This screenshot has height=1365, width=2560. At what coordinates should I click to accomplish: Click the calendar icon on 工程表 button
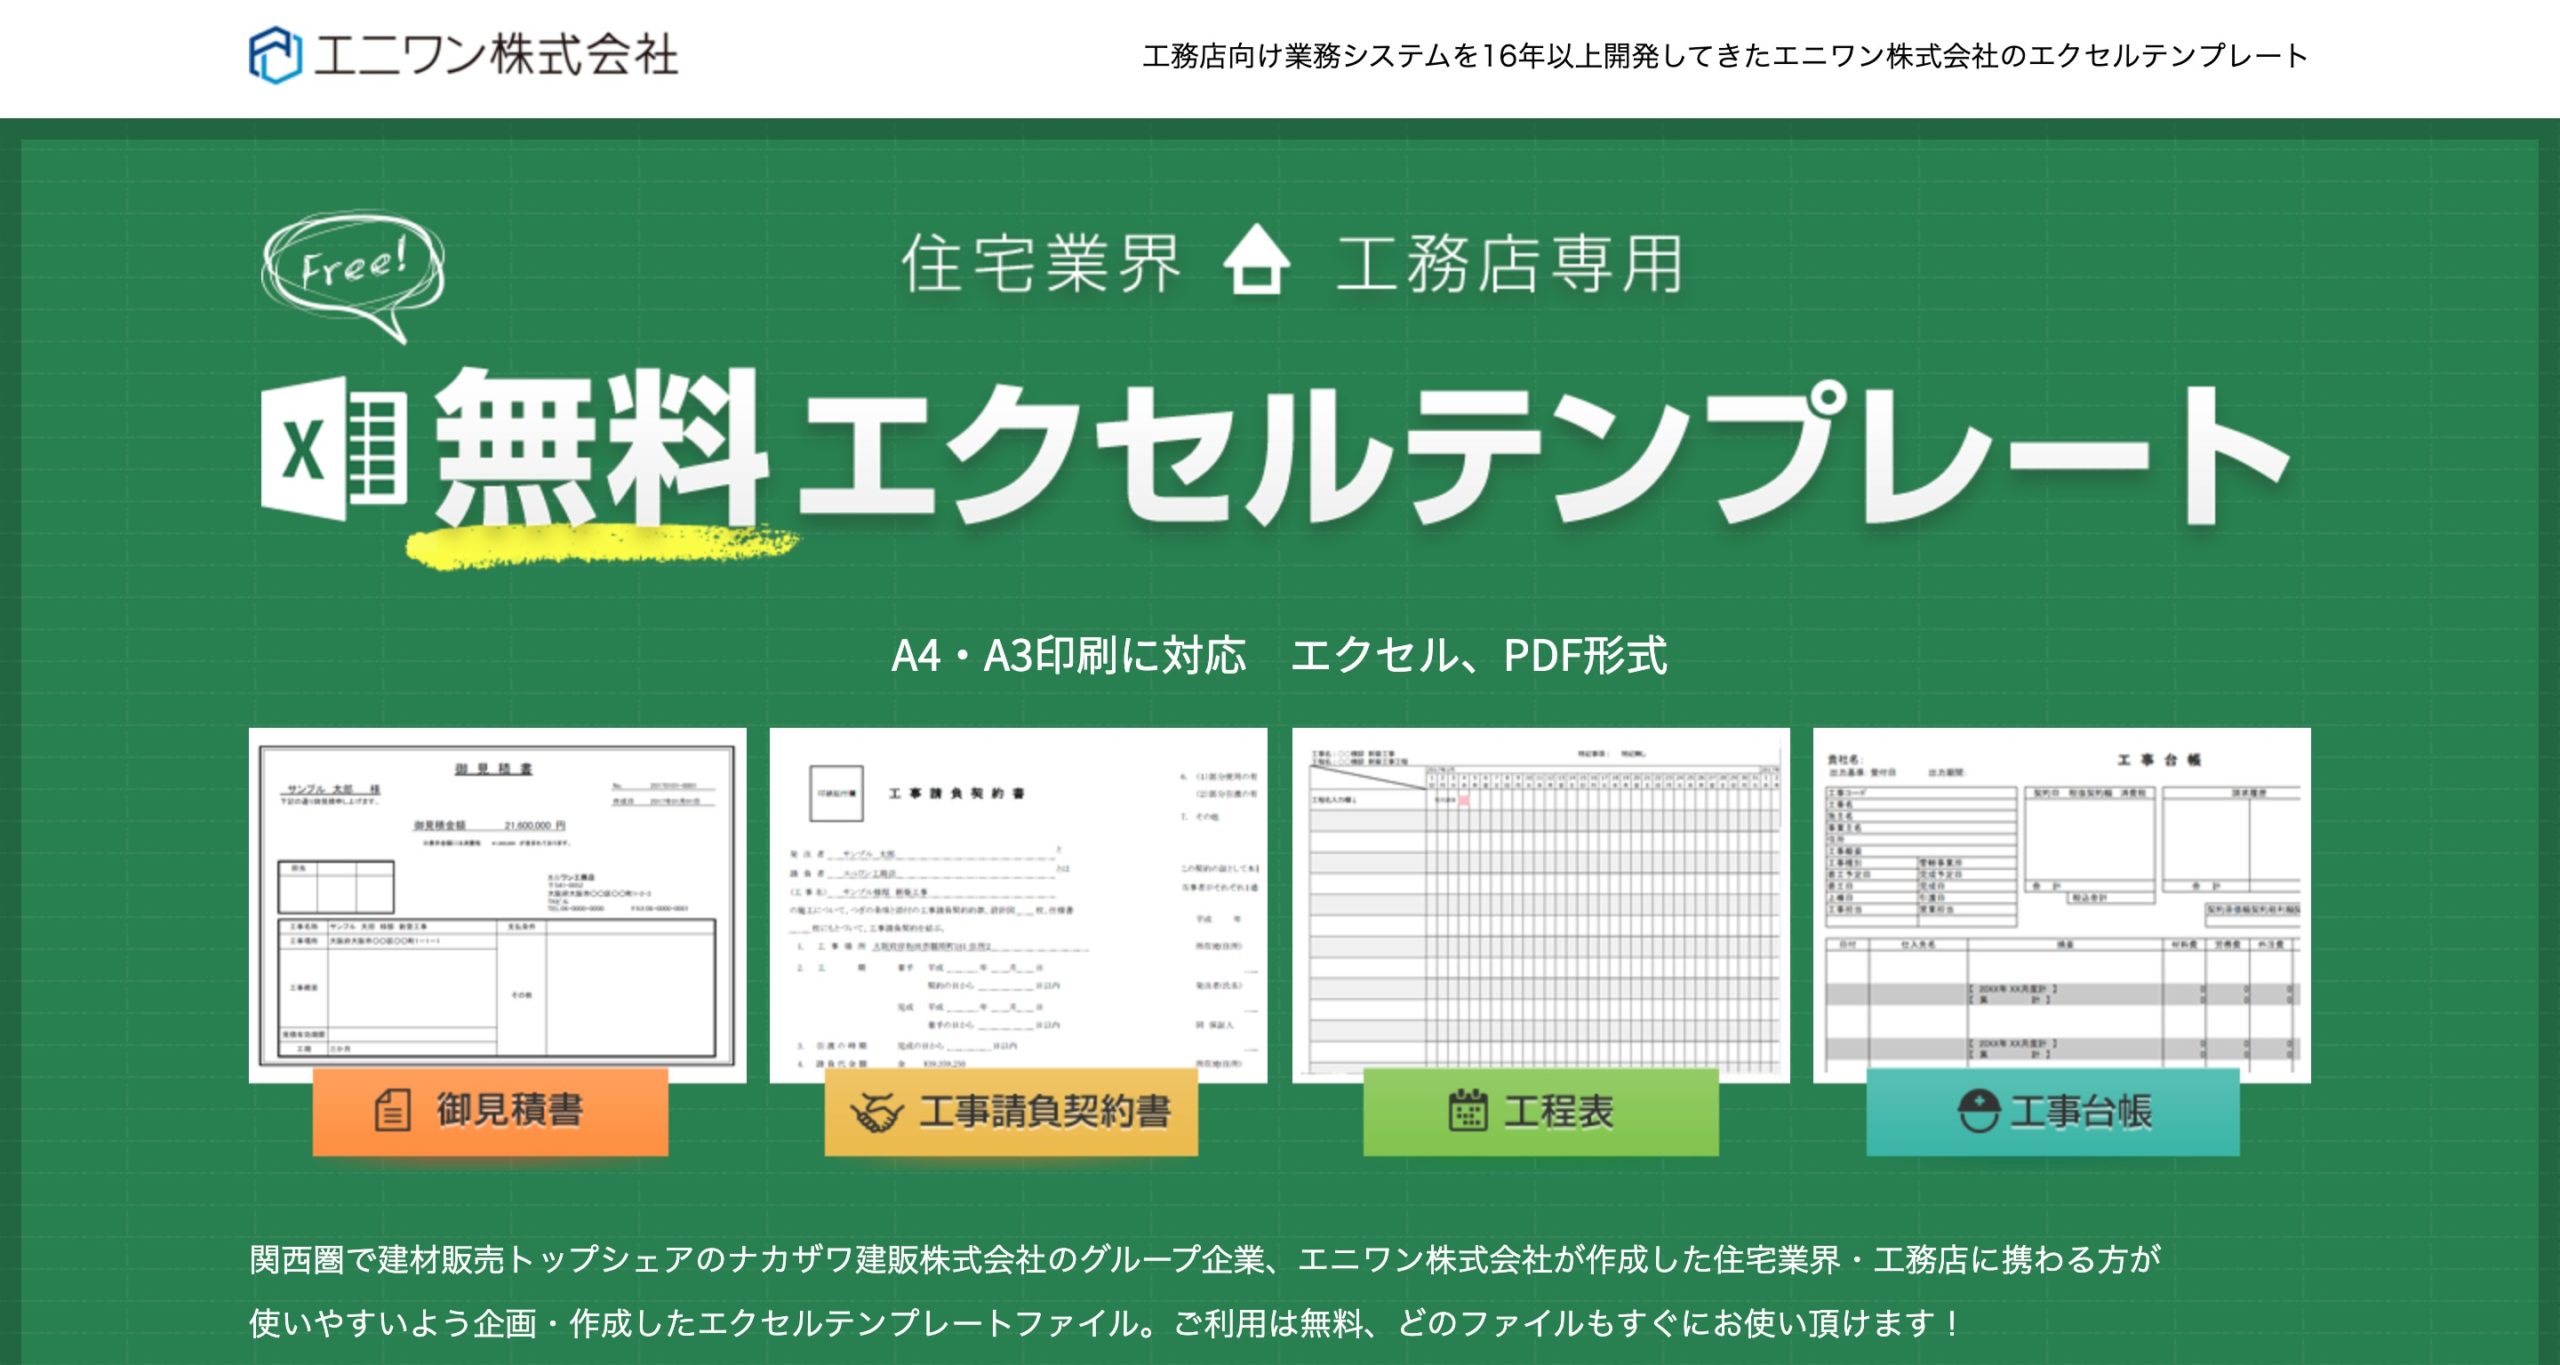click(x=1468, y=1110)
